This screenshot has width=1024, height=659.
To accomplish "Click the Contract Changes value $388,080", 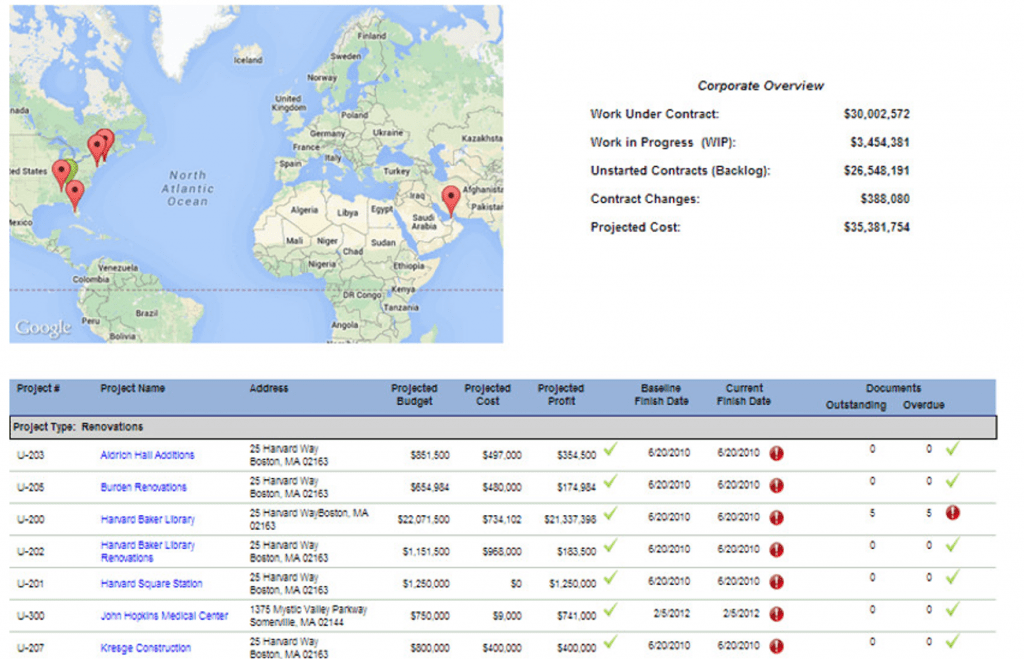I will [885, 199].
